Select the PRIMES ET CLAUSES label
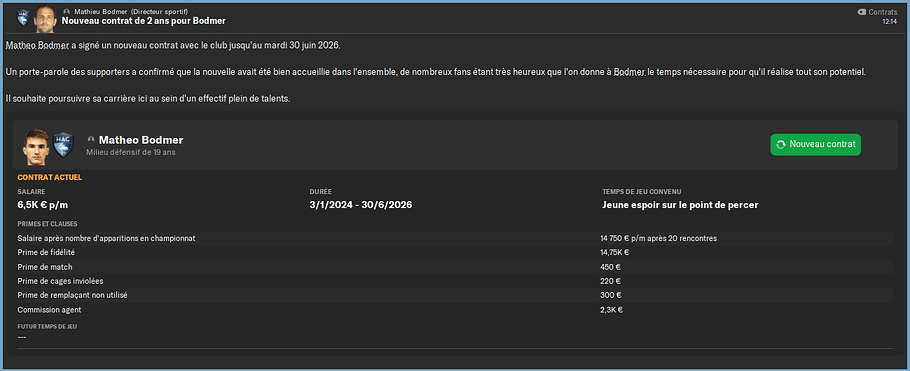Screen dimensions: 910x371 pos(48,224)
